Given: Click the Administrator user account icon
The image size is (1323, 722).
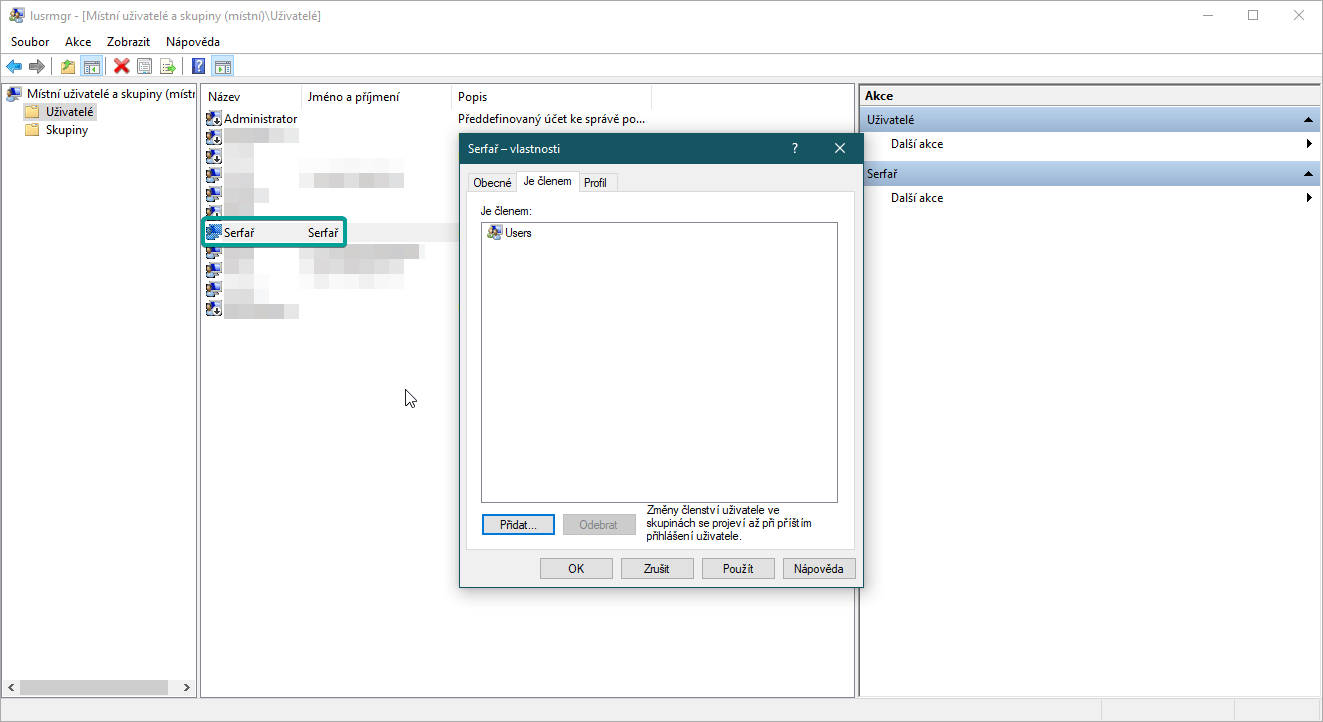Looking at the screenshot, I should pos(213,118).
